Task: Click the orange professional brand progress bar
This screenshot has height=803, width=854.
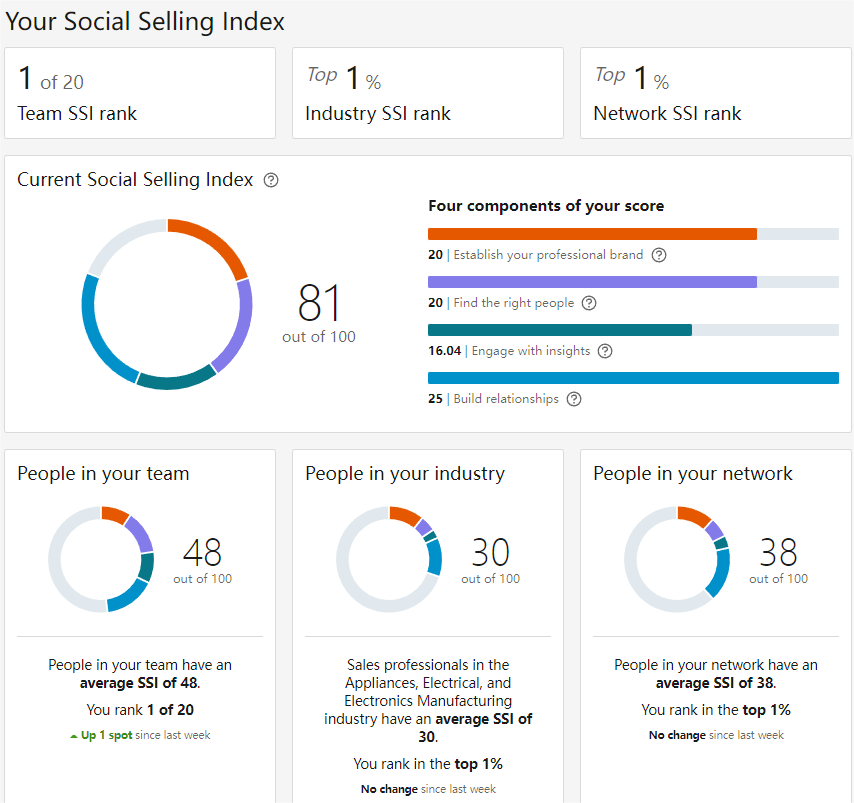Action: [592, 234]
